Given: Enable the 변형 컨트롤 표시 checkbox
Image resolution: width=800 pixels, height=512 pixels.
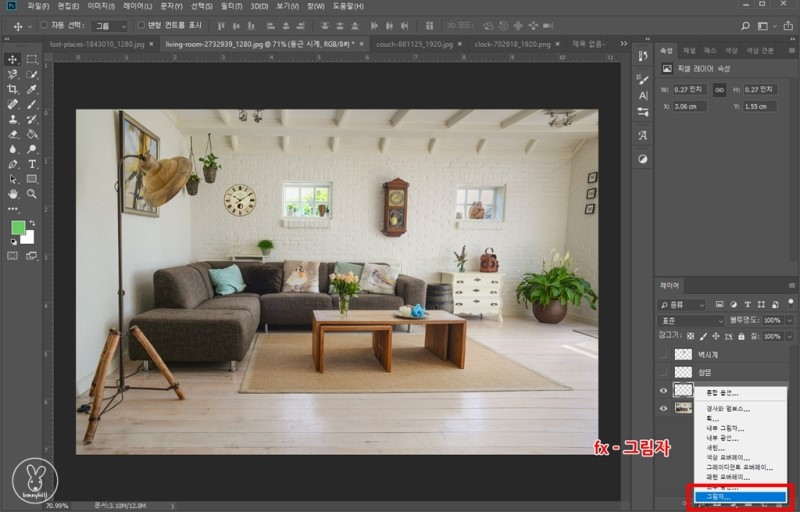Looking at the screenshot, I should pyautogui.click(x=141, y=25).
